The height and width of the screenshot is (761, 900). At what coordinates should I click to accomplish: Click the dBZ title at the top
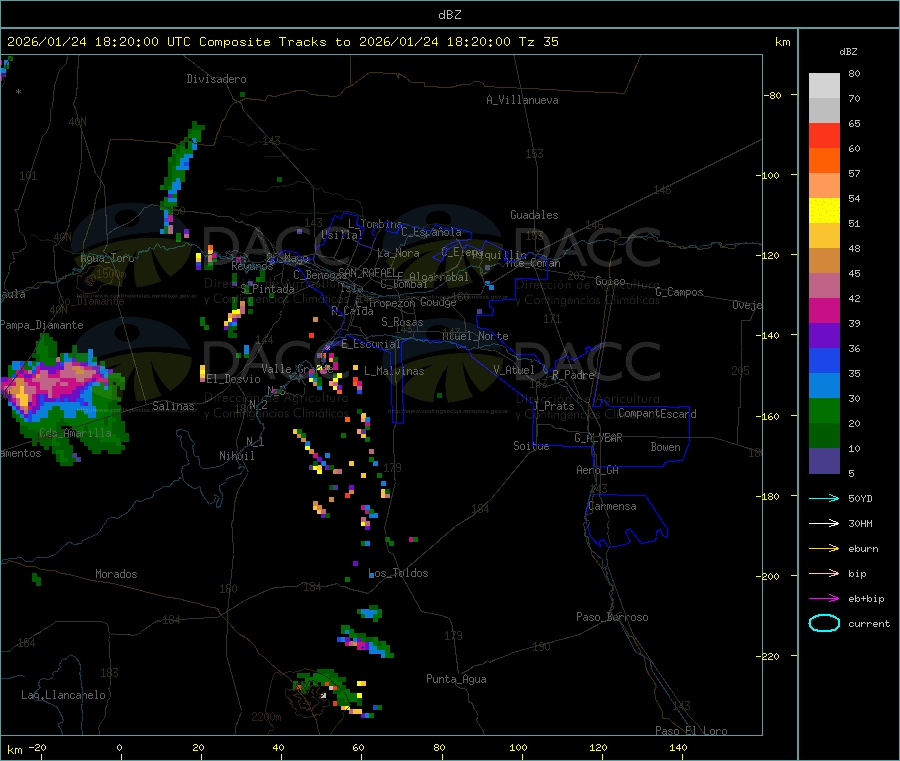coord(449,15)
